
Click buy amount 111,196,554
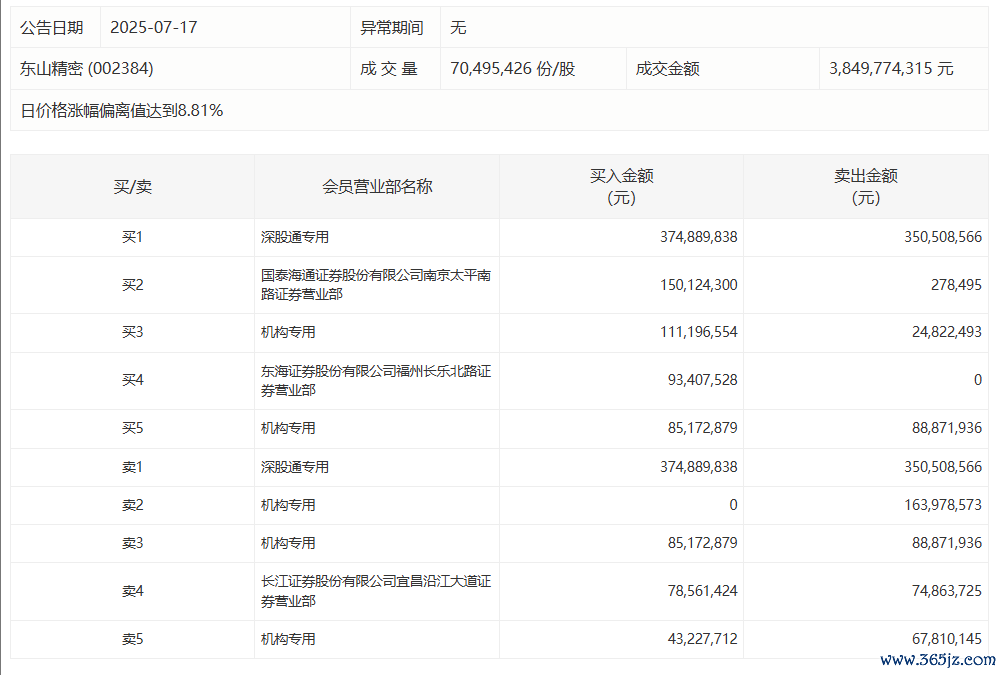[x=699, y=332]
